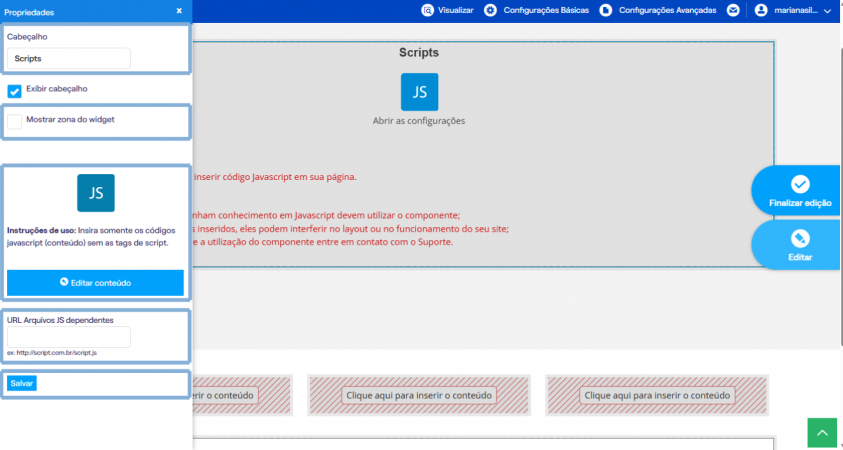
Task: Click the JS icon in Propriedades panel
Action: tap(96, 193)
